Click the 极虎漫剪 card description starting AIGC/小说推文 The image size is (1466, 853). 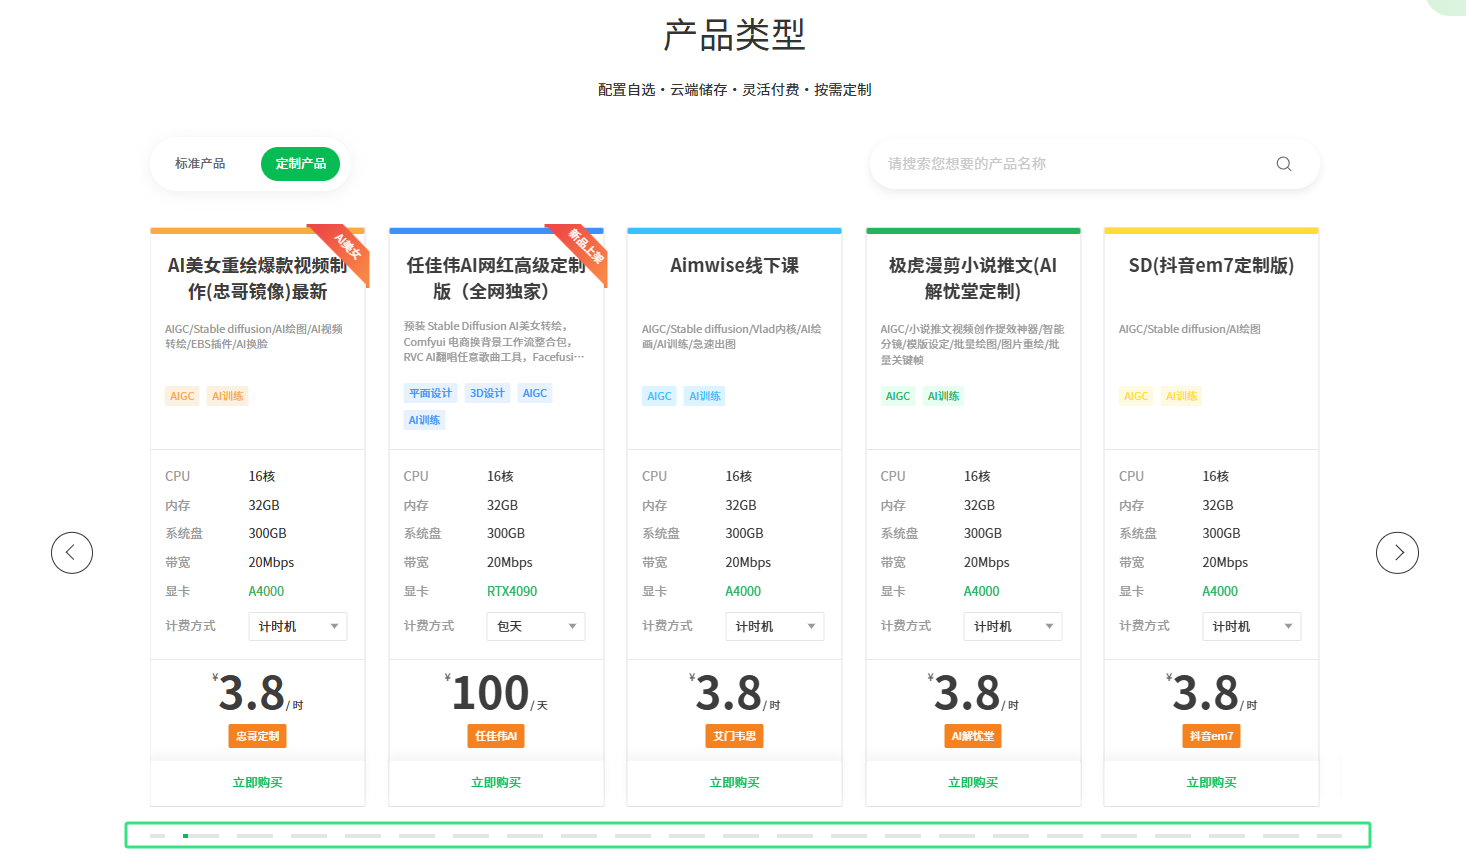972,344
